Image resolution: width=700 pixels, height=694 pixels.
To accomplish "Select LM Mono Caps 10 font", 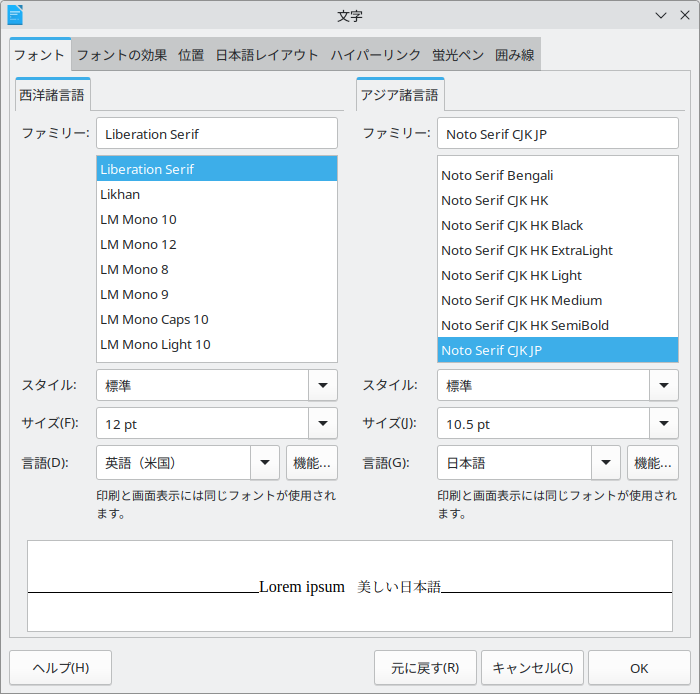I will [x=217, y=319].
